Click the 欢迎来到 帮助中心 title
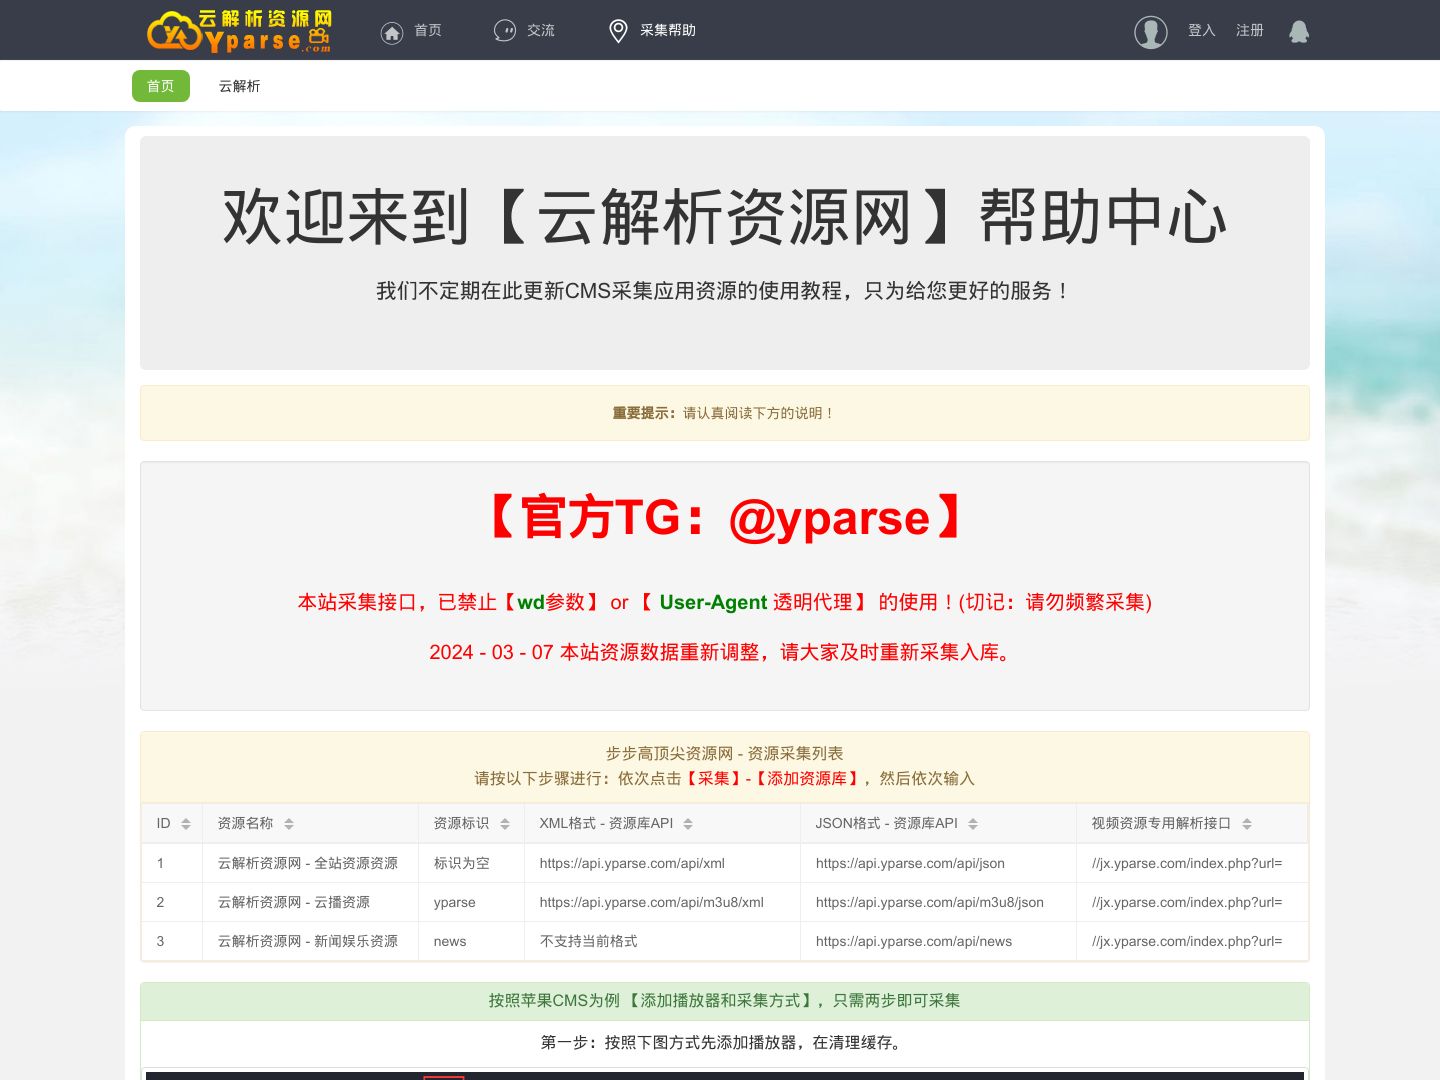The width and height of the screenshot is (1440, 1080). [725, 217]
